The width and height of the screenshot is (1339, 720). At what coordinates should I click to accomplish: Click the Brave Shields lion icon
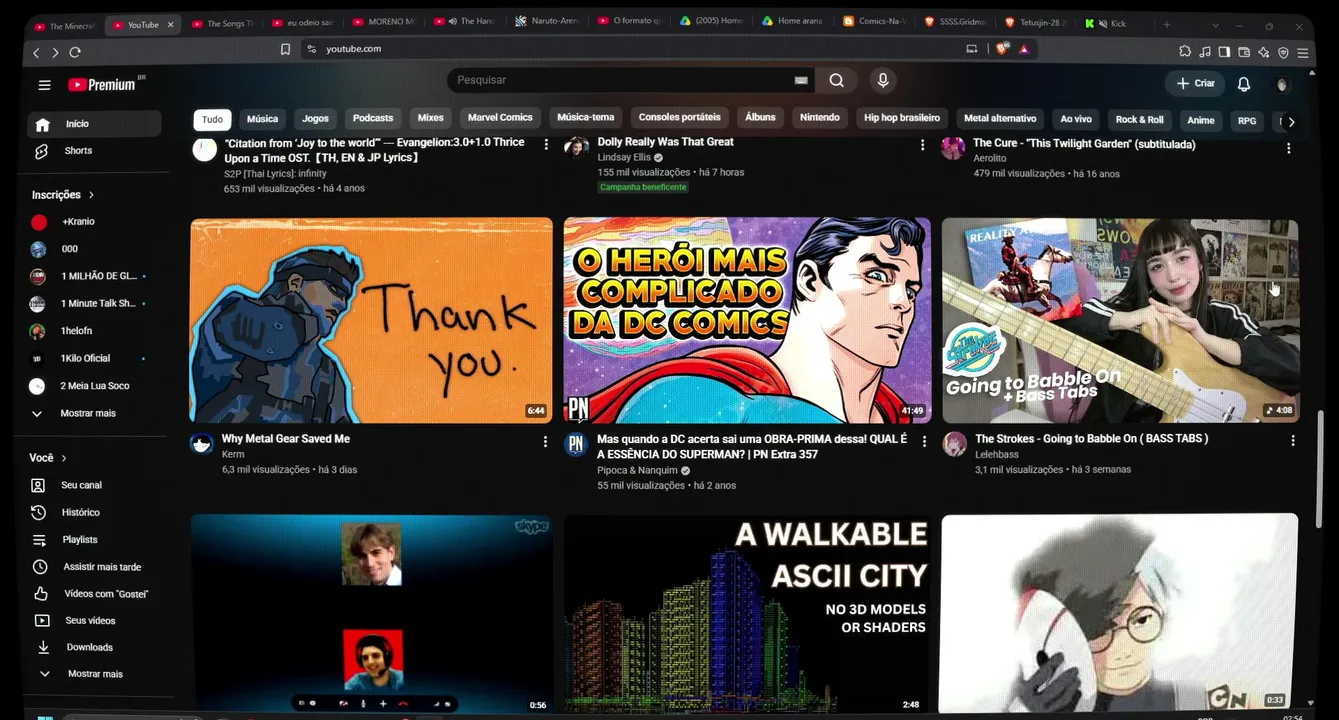coord(1003,49)
